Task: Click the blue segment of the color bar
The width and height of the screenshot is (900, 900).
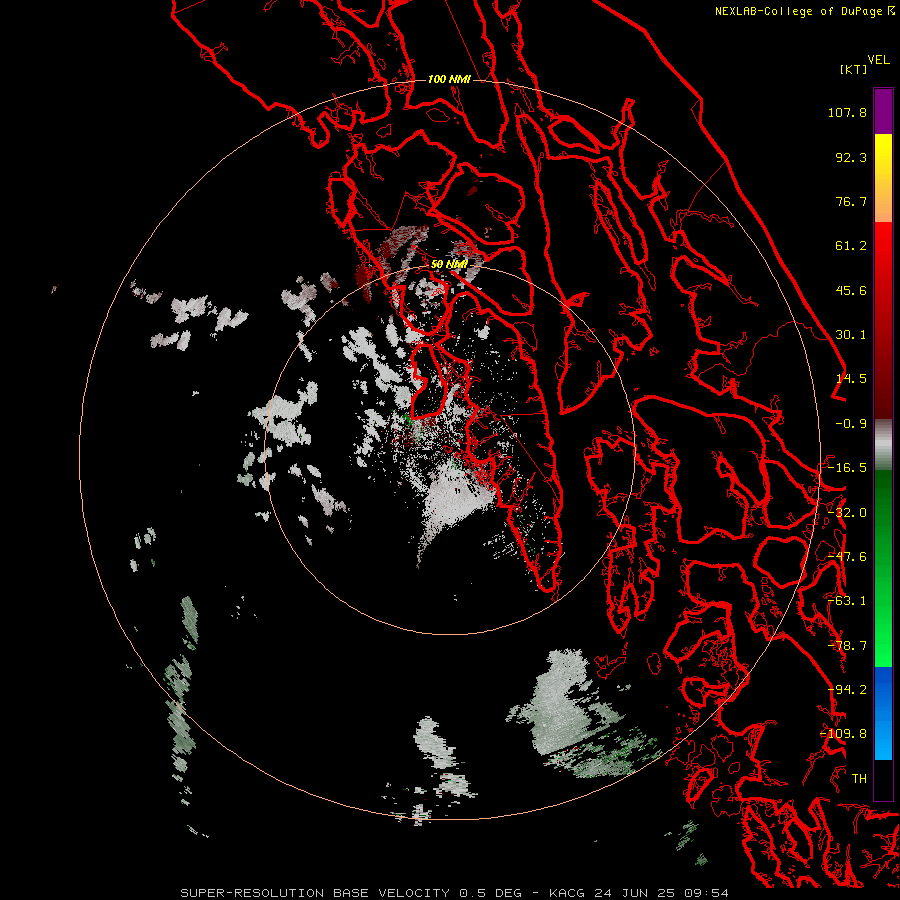Action: click(x=883, y=713)
